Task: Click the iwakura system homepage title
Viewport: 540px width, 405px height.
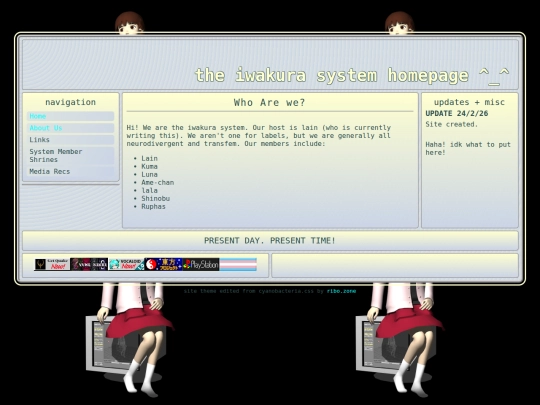Action: [352, 75]
